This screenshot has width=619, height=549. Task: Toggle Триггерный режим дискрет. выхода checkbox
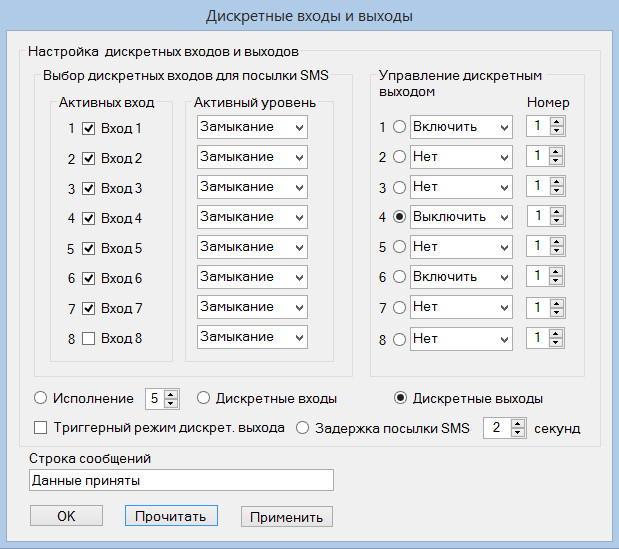40,428
